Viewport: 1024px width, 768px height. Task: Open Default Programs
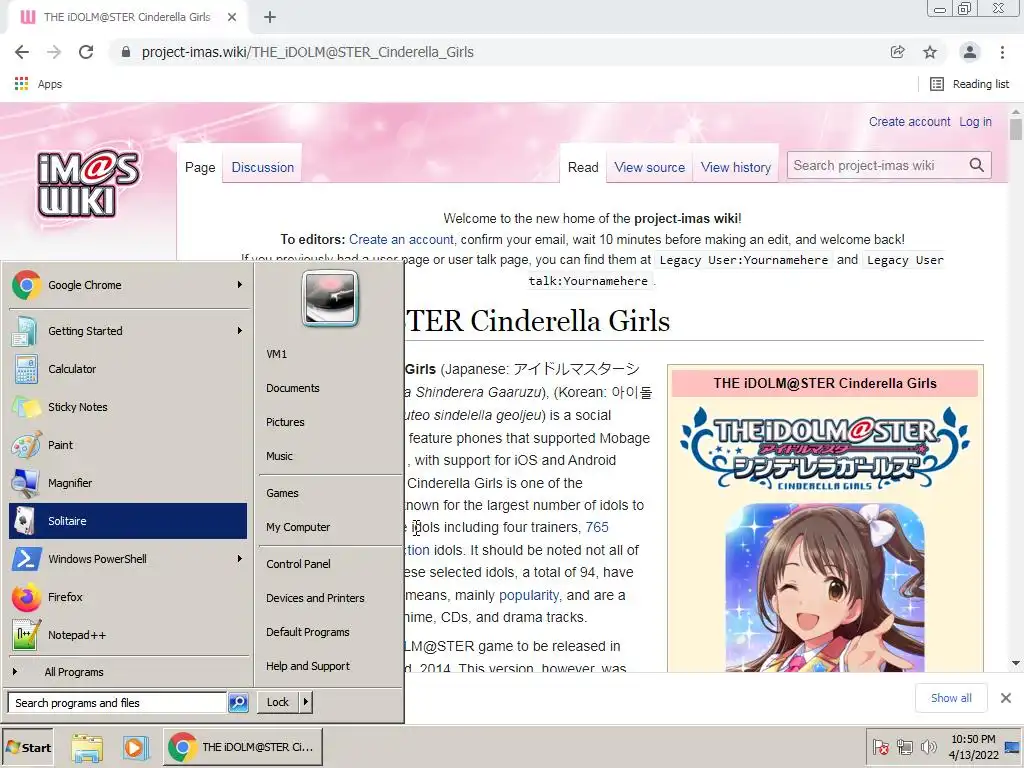pos(308,632)
